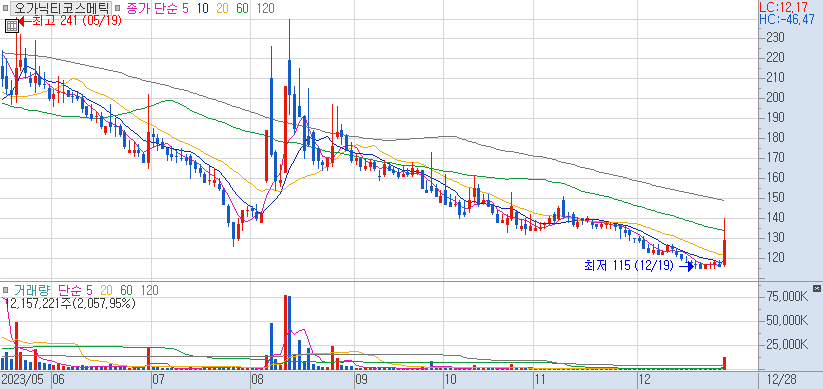The height and width of the screenshot is (389, 823).
Task: Click the 09 month label on date axis
Action: pos(361,379)
